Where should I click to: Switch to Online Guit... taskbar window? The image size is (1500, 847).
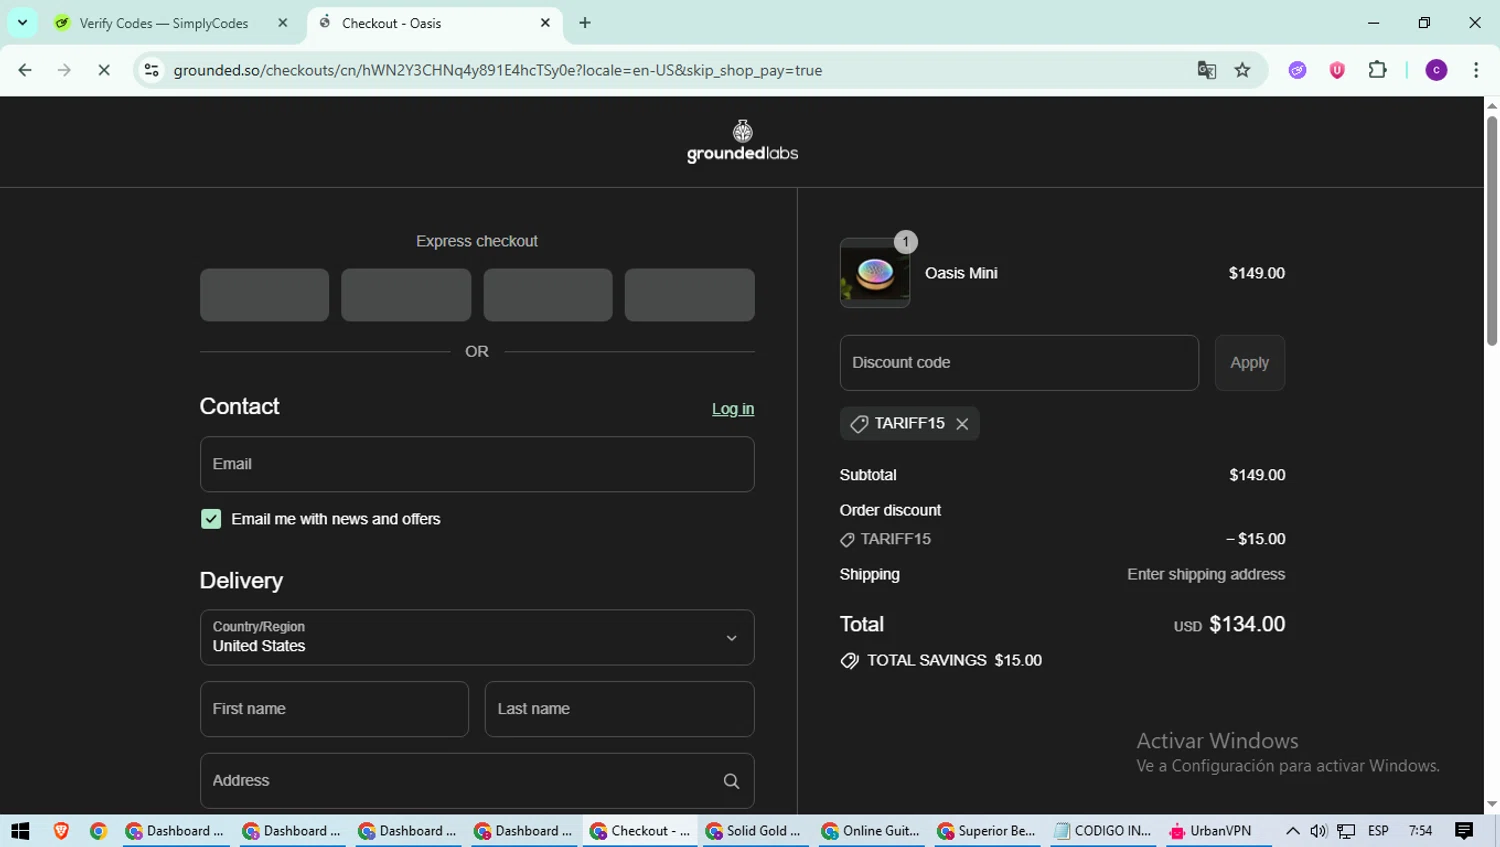pyautogui.click(x=871, y=831)
